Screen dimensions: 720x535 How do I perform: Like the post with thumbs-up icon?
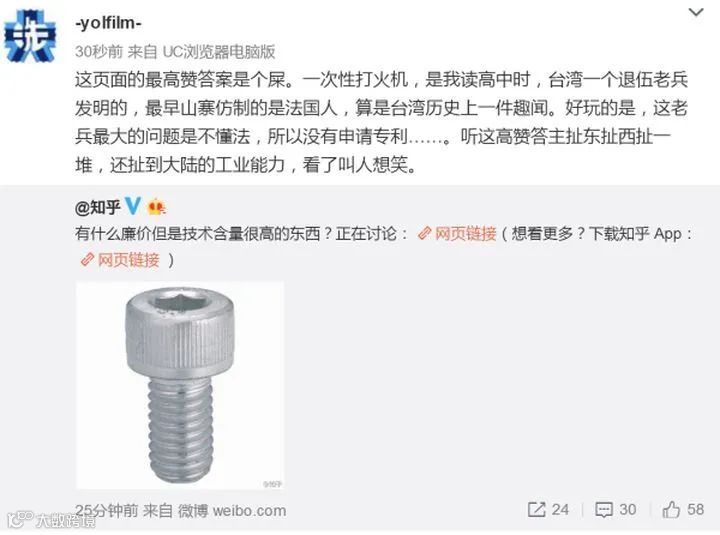pos(671,509)
